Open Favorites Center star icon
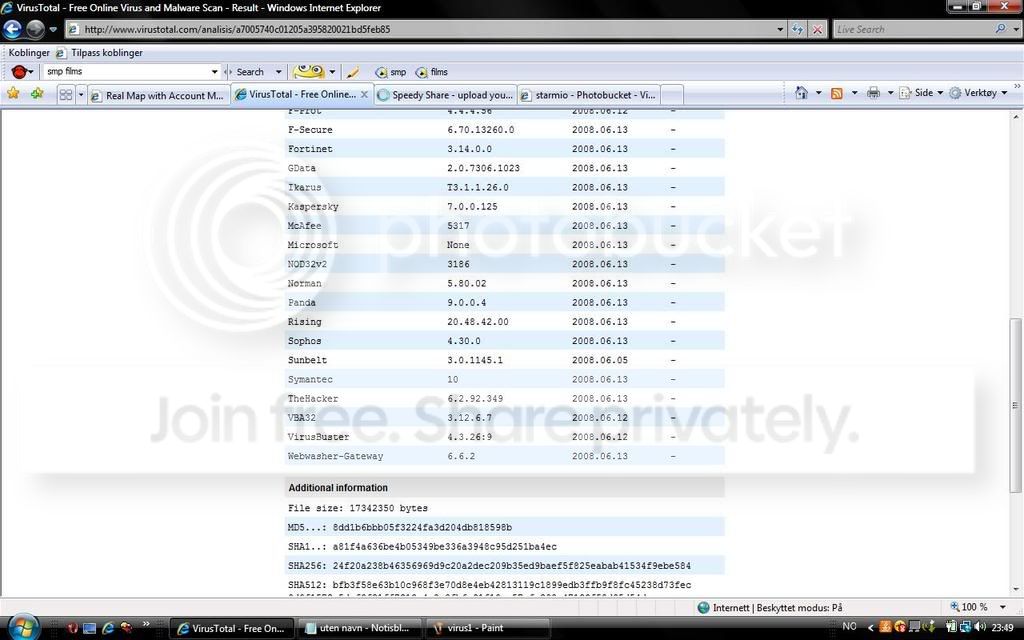The width and height of the screenshot is (1024, 640). point(13,93)
